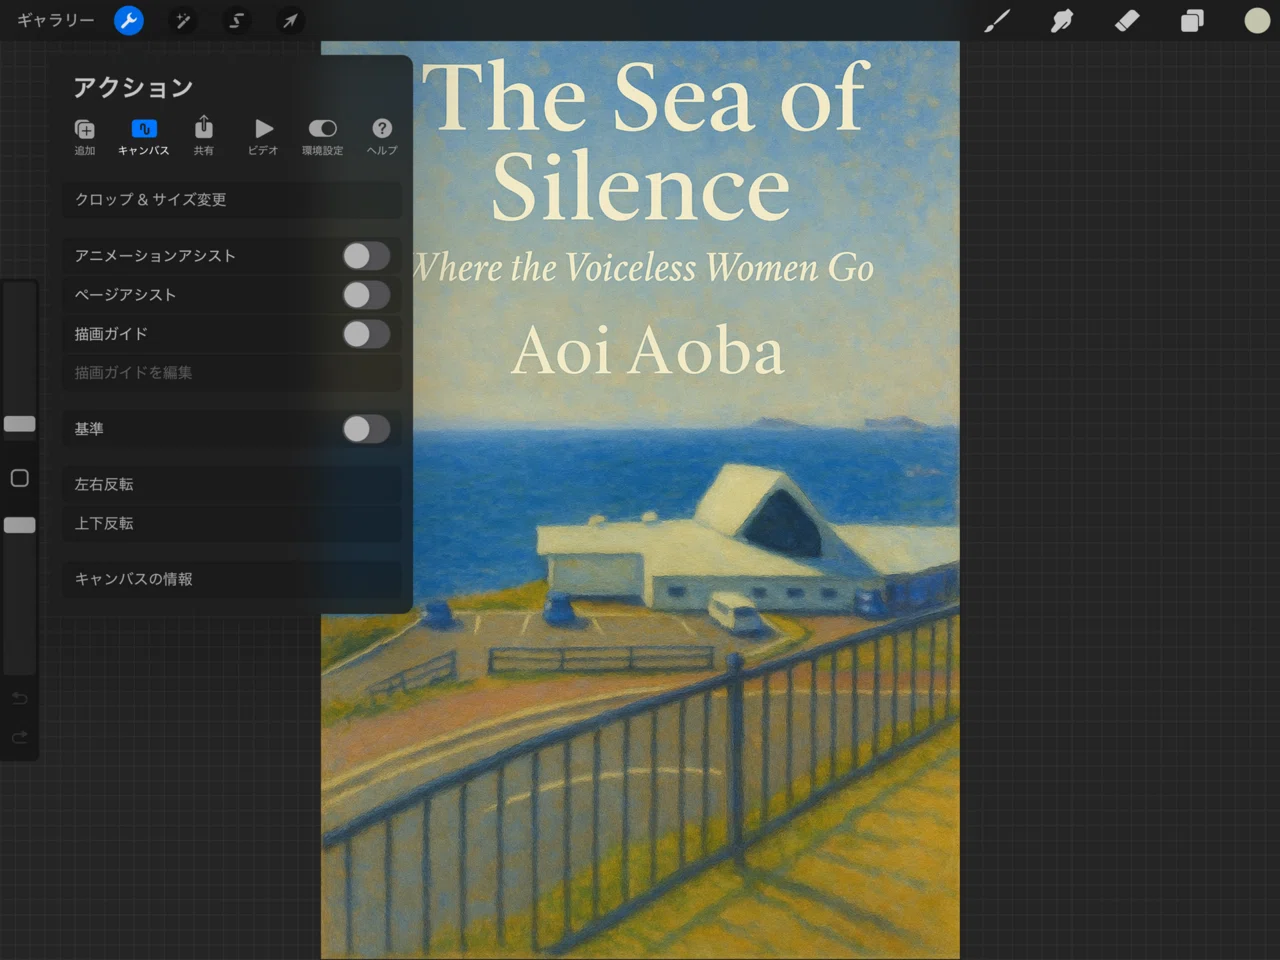Open the Actions wrench menu
1280x960 pixels.
(x=128, y=20)
